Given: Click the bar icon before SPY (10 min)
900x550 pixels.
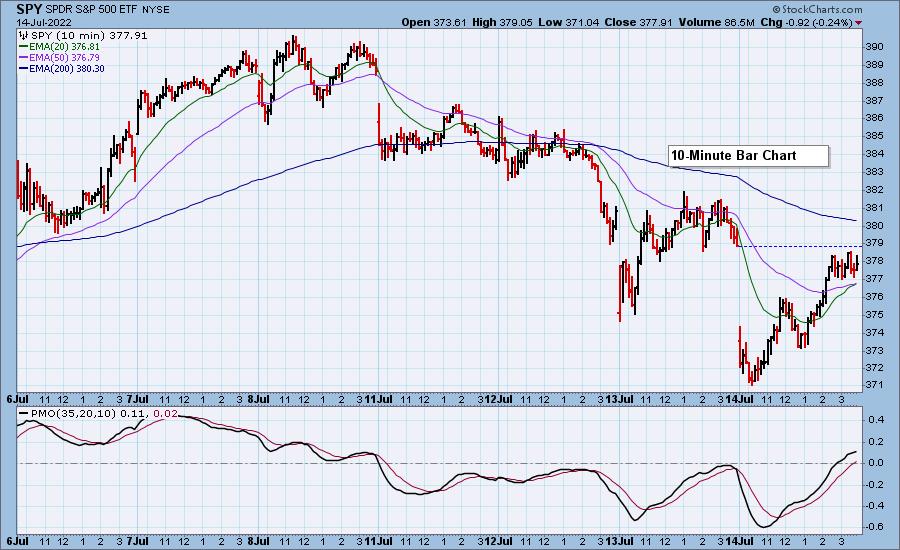Looking at the screenshot, I should click(x=24, y=36).
